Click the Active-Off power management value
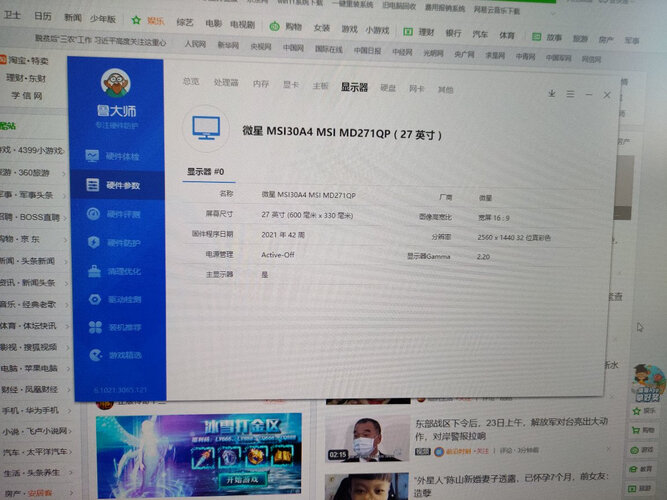The width and height of the screenshot is (667, 500). coord(278,254)
